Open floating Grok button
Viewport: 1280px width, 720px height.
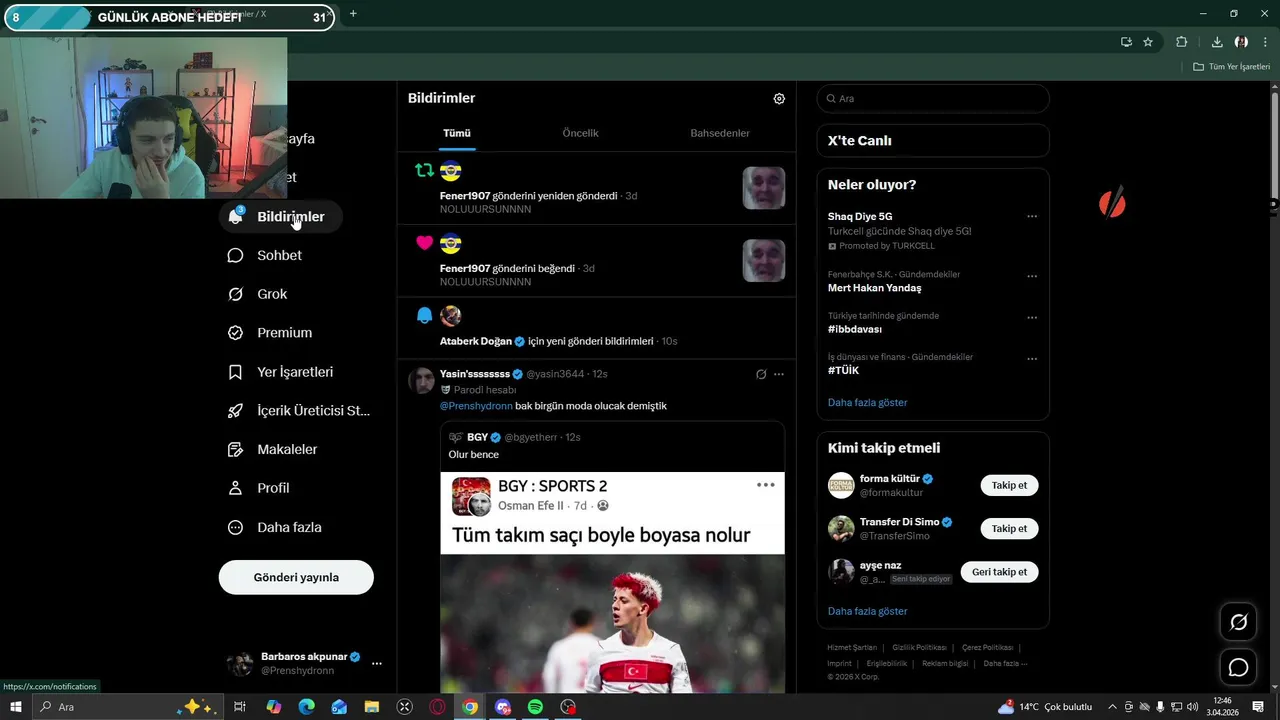(1238, 622)
